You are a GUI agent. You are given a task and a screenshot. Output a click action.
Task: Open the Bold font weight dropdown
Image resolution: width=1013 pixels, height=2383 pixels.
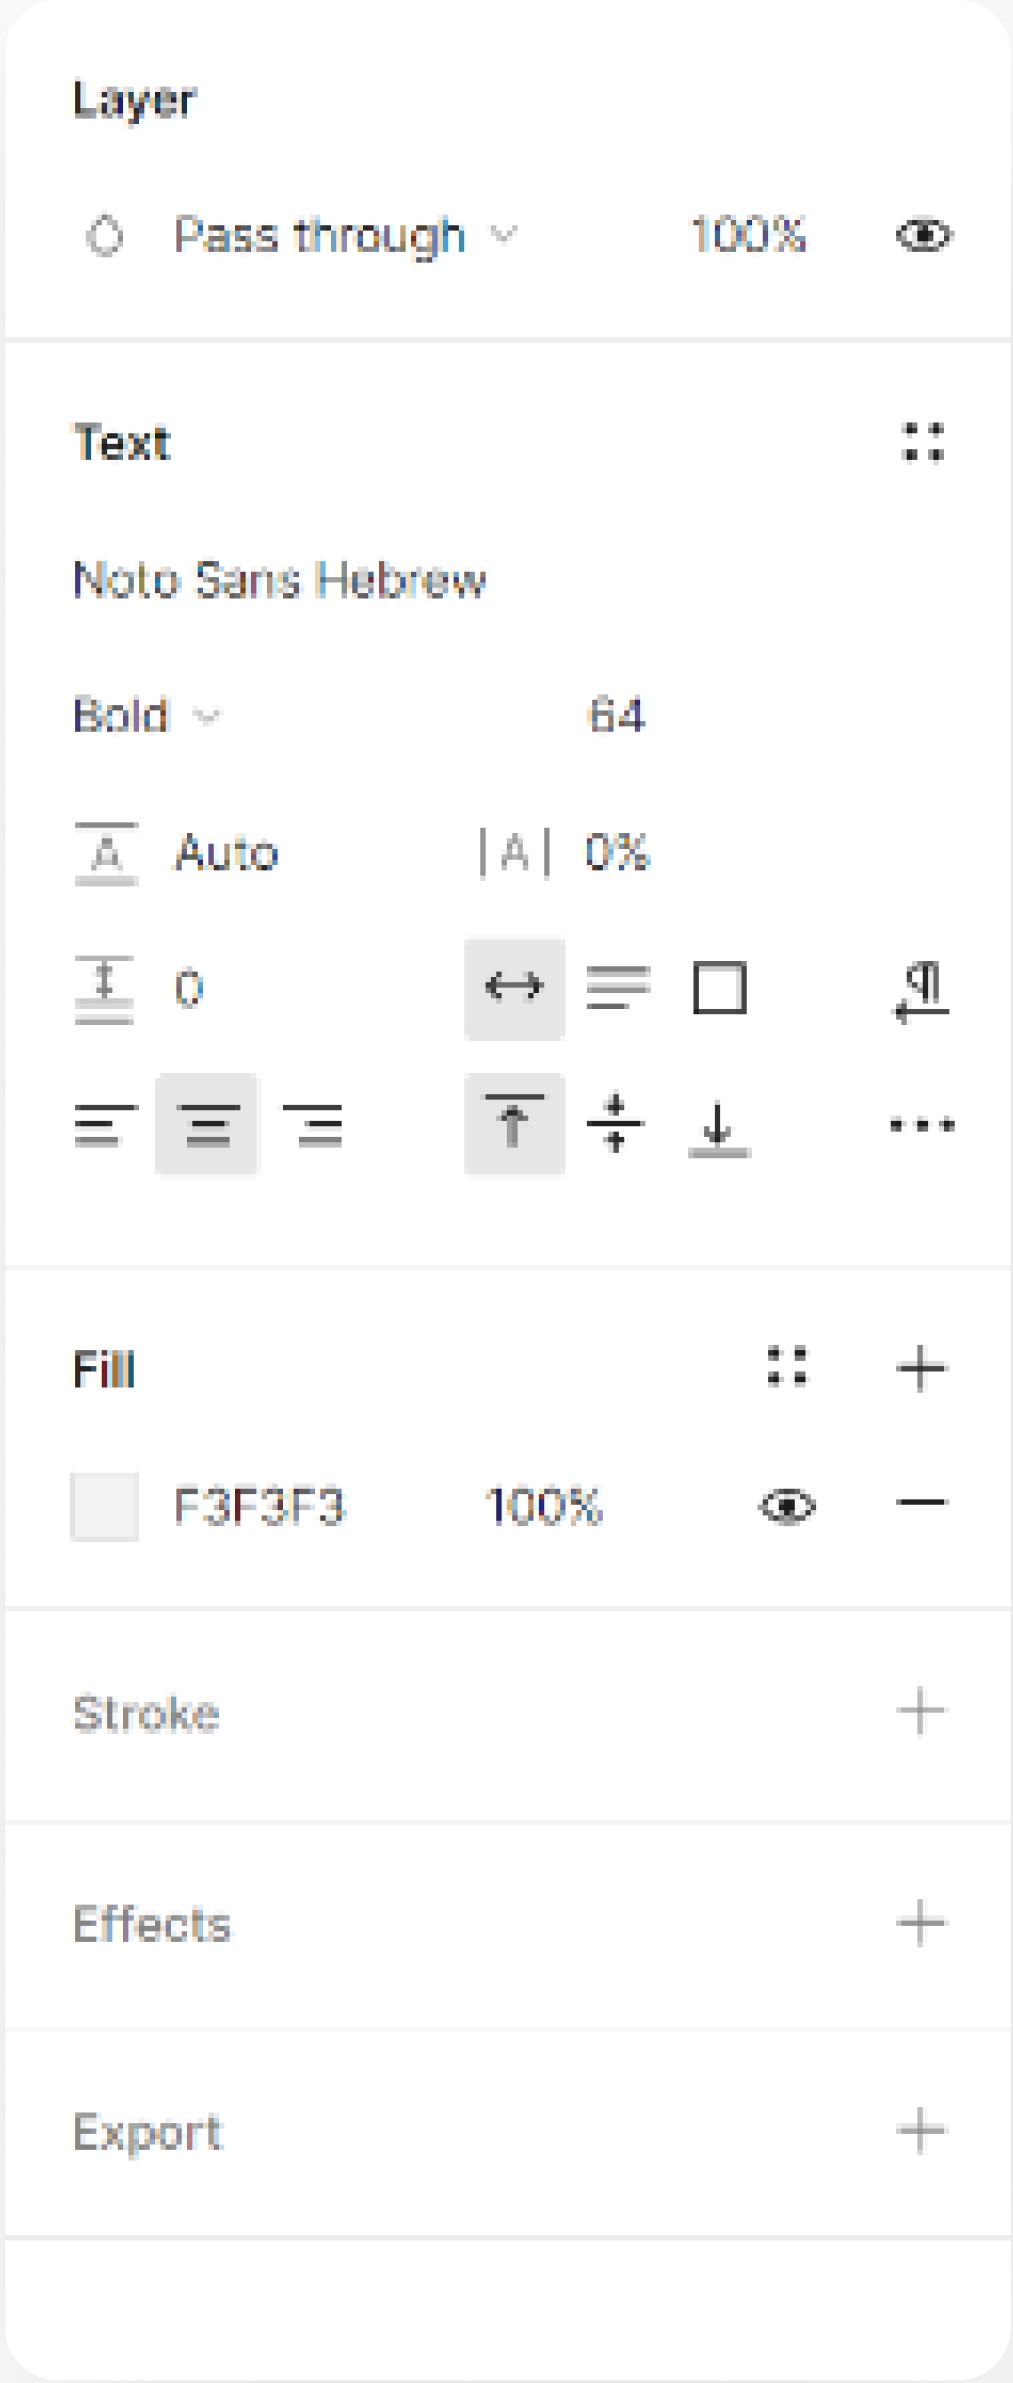pos(146,716)
